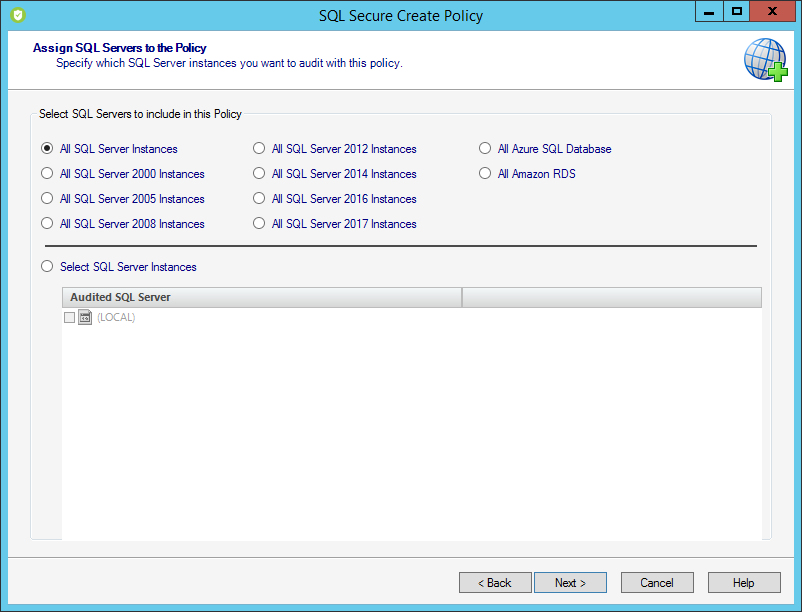The height and width of the screenshot is (612, 802).
Task: Click the Audited SQL Server column header
Action: [x=262, y=297]
